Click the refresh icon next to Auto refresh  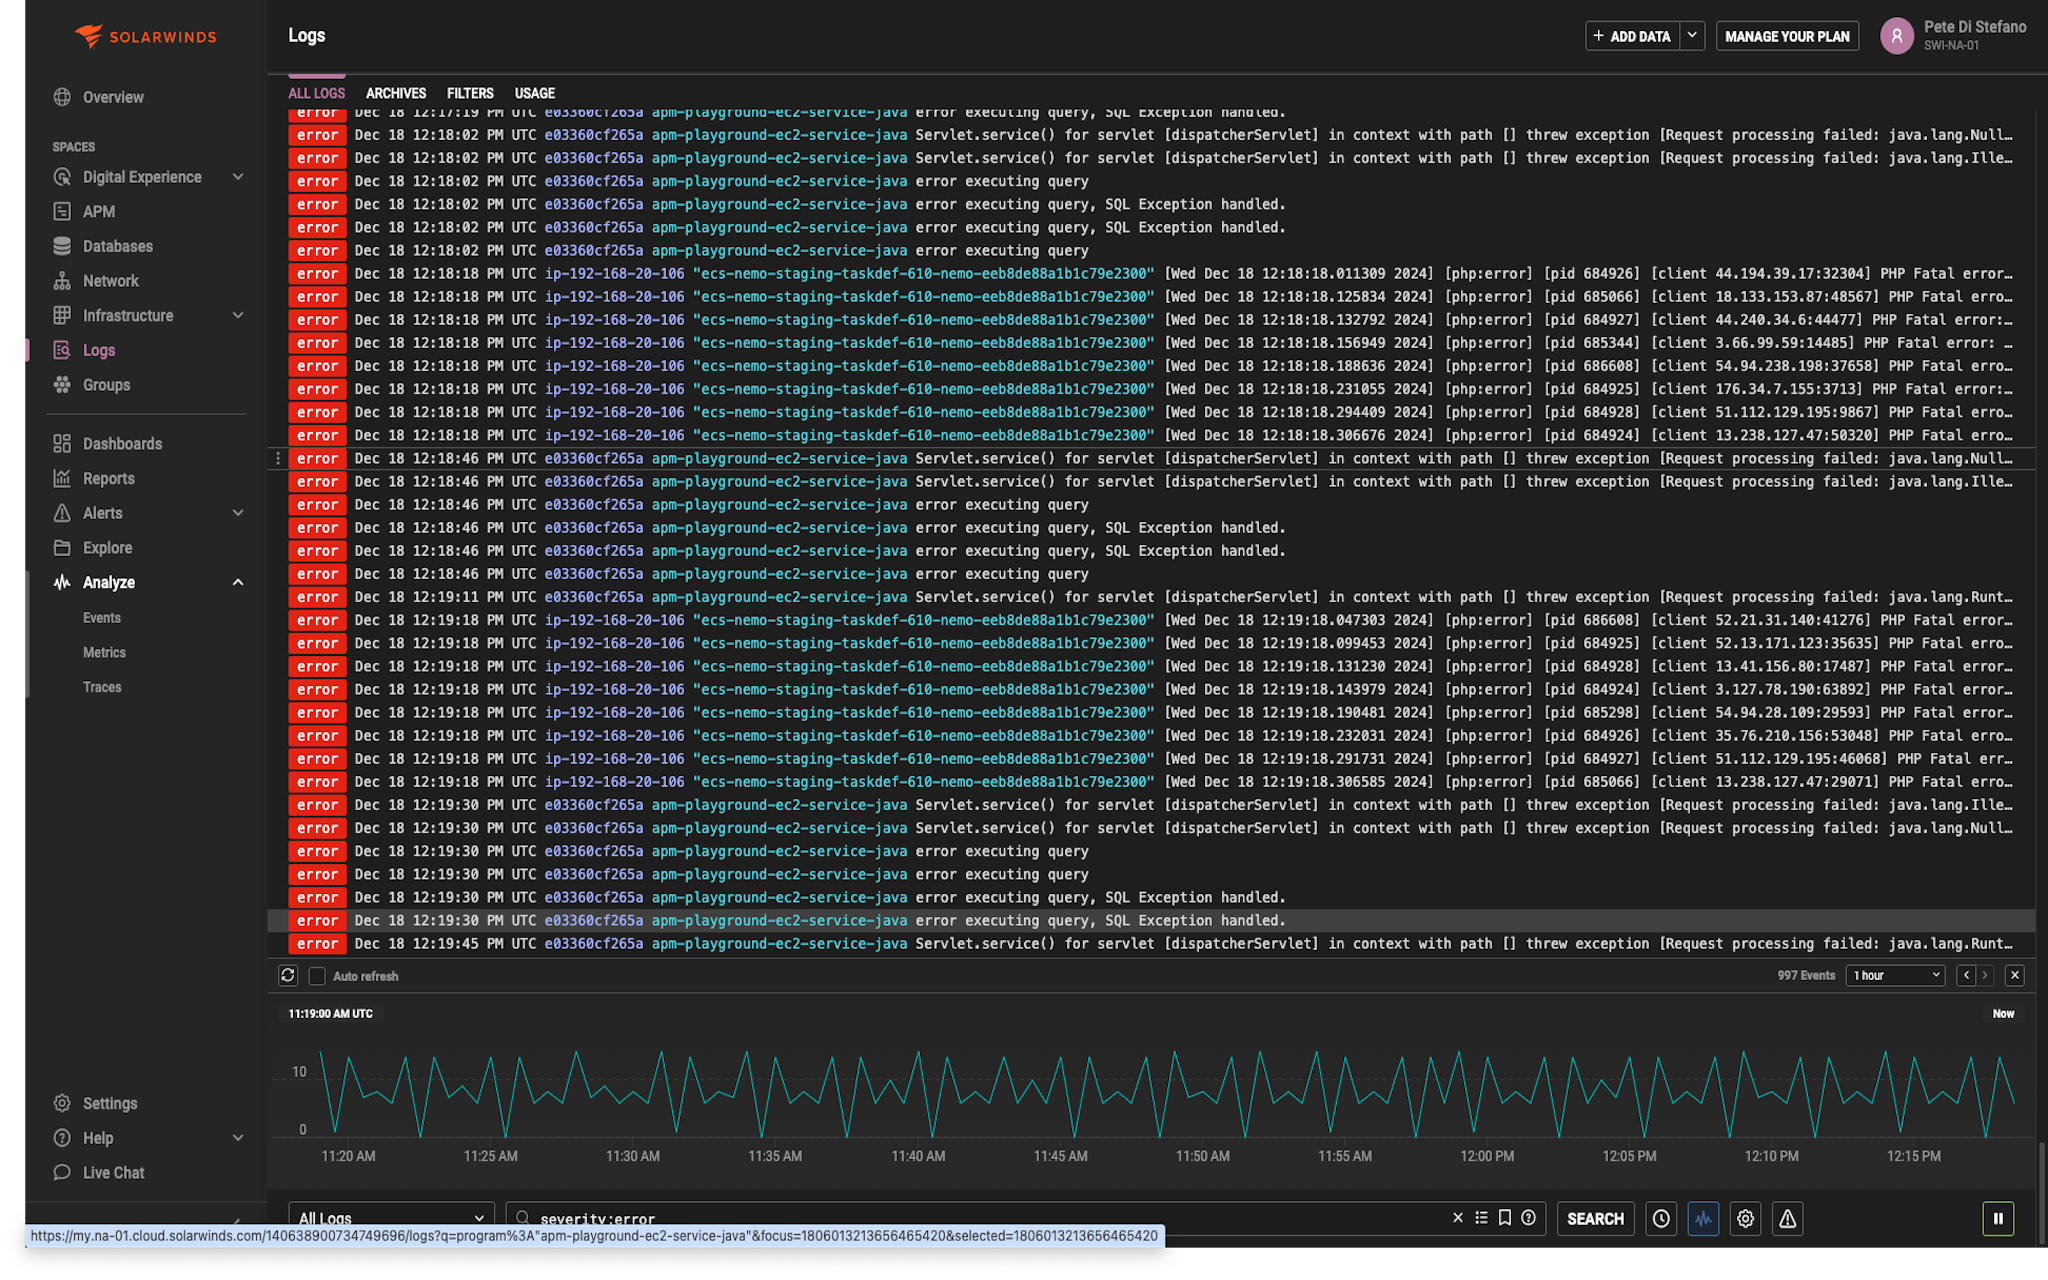[288, 975]
